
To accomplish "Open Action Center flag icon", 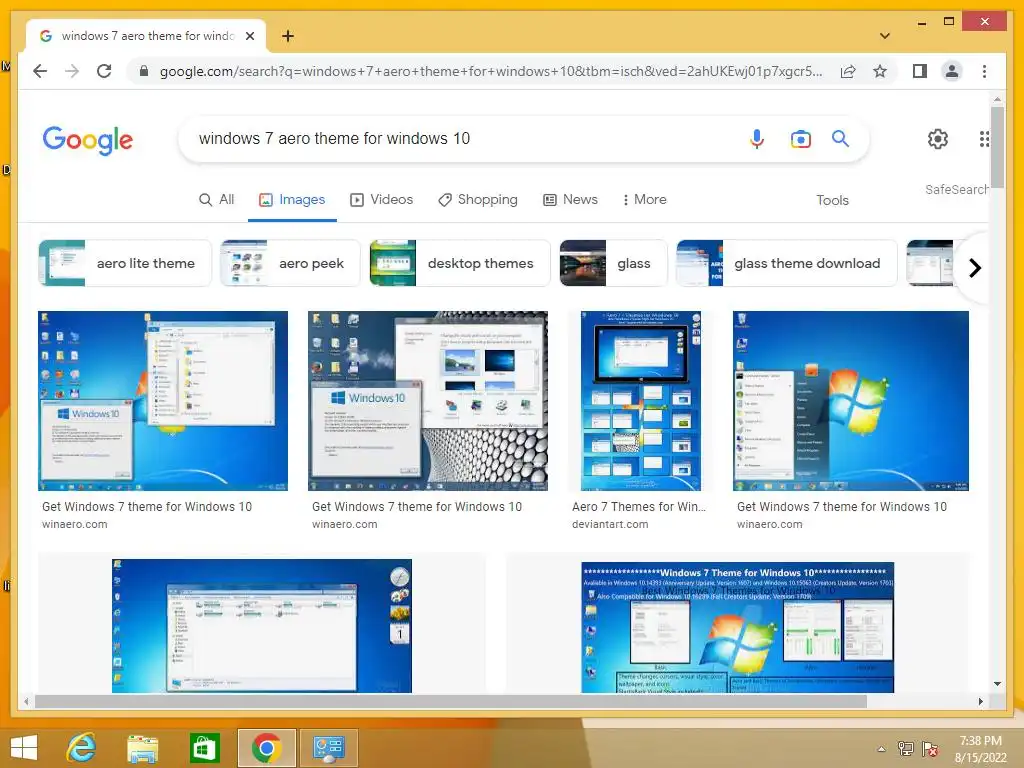I will coord(930,749).
